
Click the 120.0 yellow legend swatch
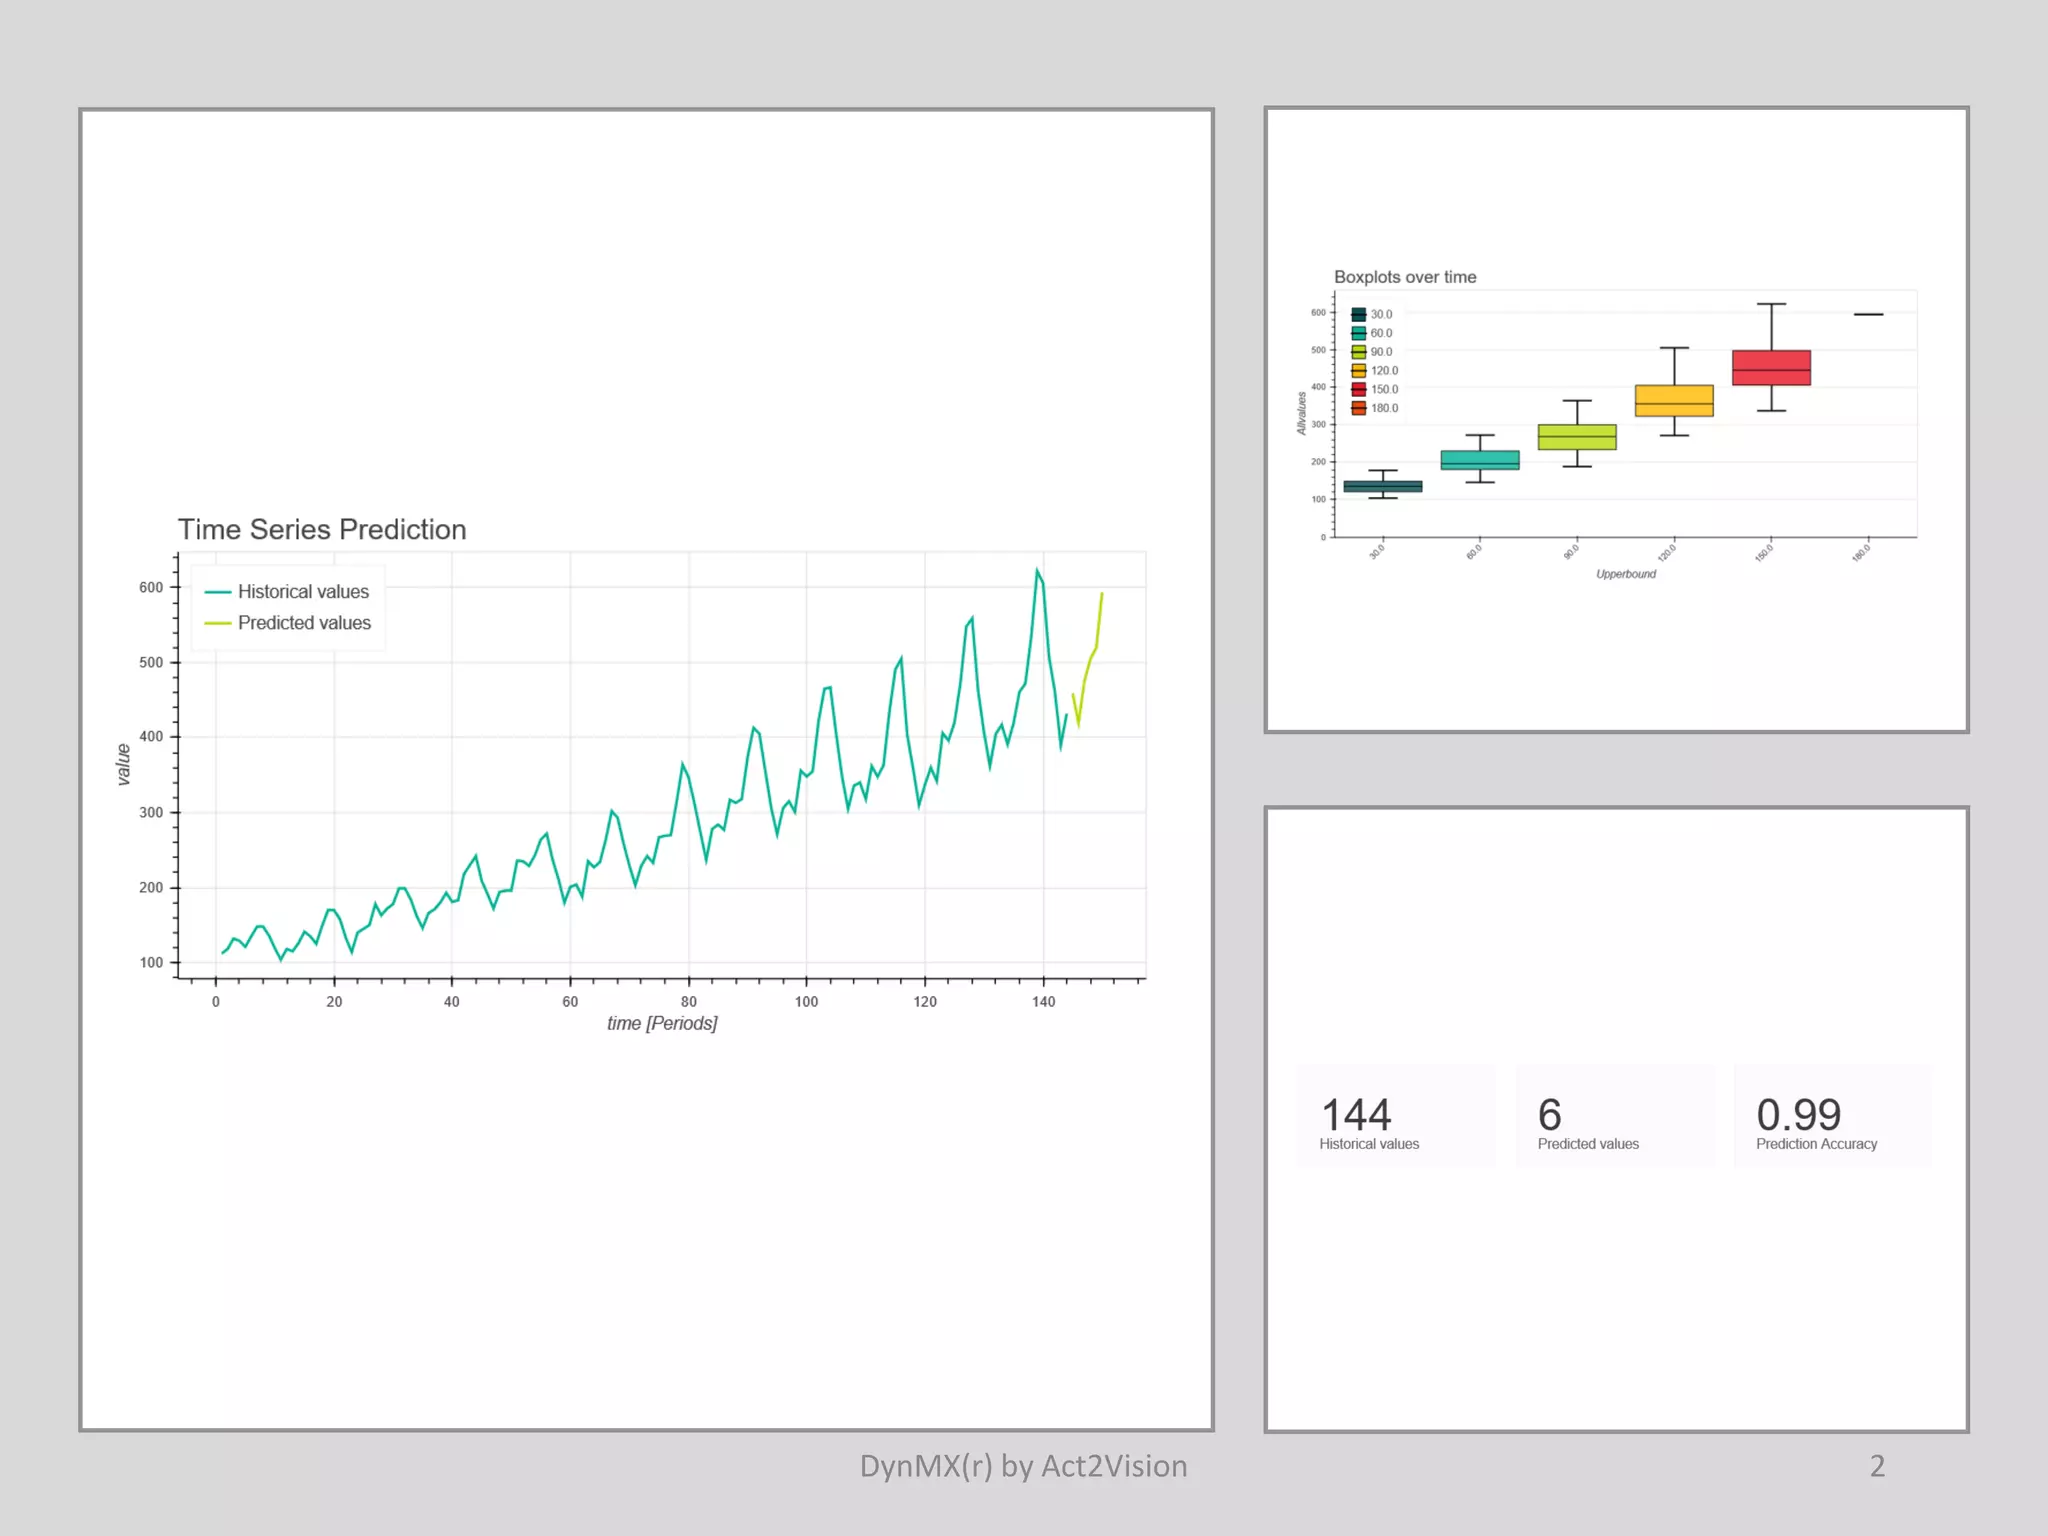click(1358, 371)
